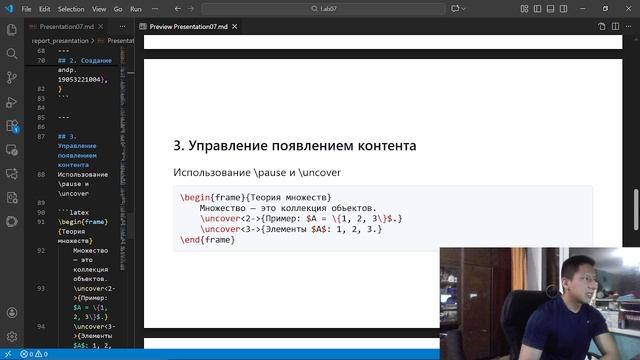Switch to the Presentation07.md source tab
640x360 pixels.
click(66, 27)
